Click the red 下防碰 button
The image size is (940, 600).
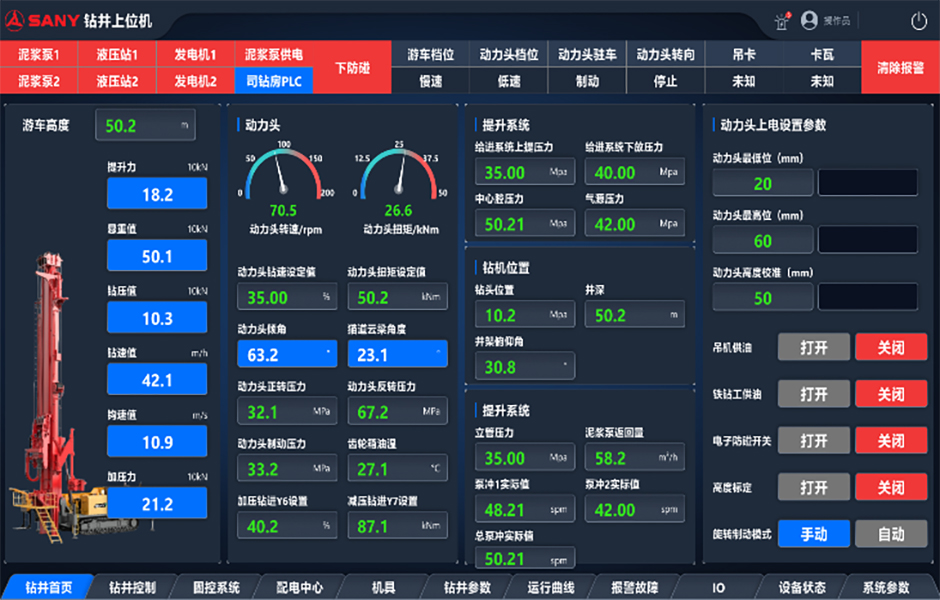tap(352, 68)
